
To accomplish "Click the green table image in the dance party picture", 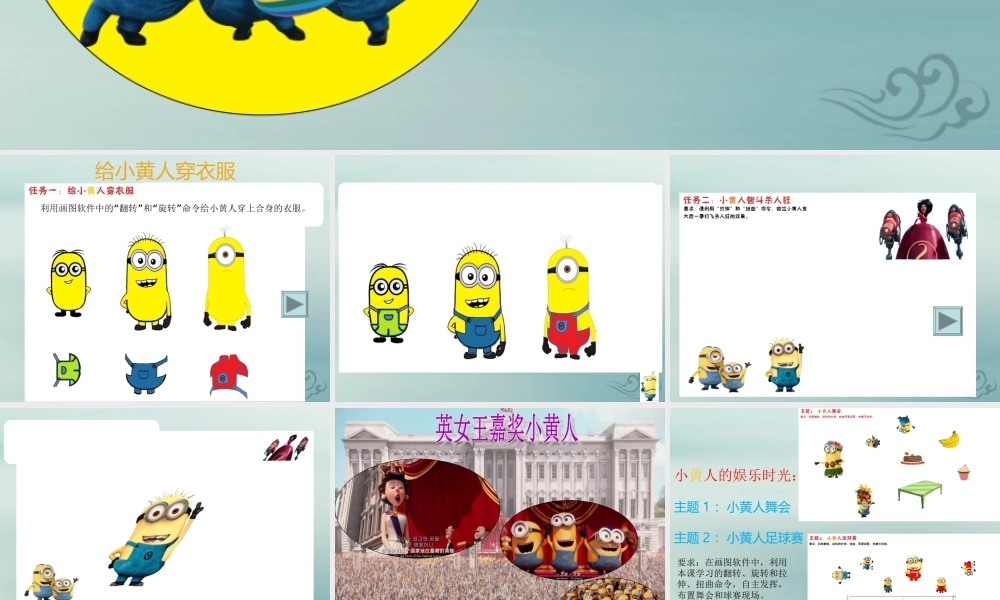I will 920,494.
